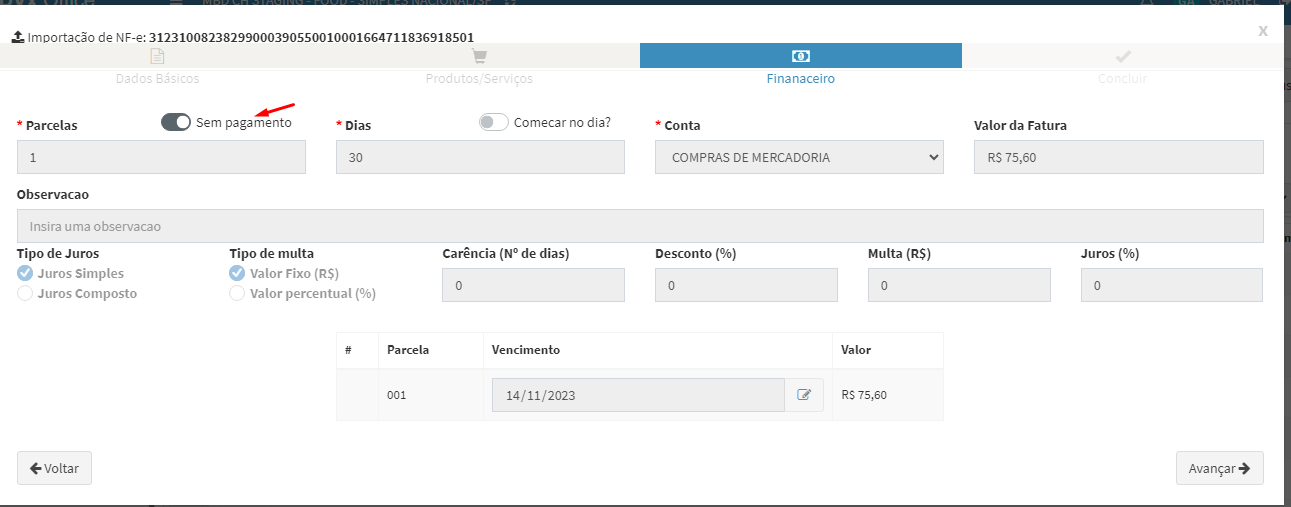
Task: Go to the Produtos/Serviços tab
Action: click(x=479, y=78)
